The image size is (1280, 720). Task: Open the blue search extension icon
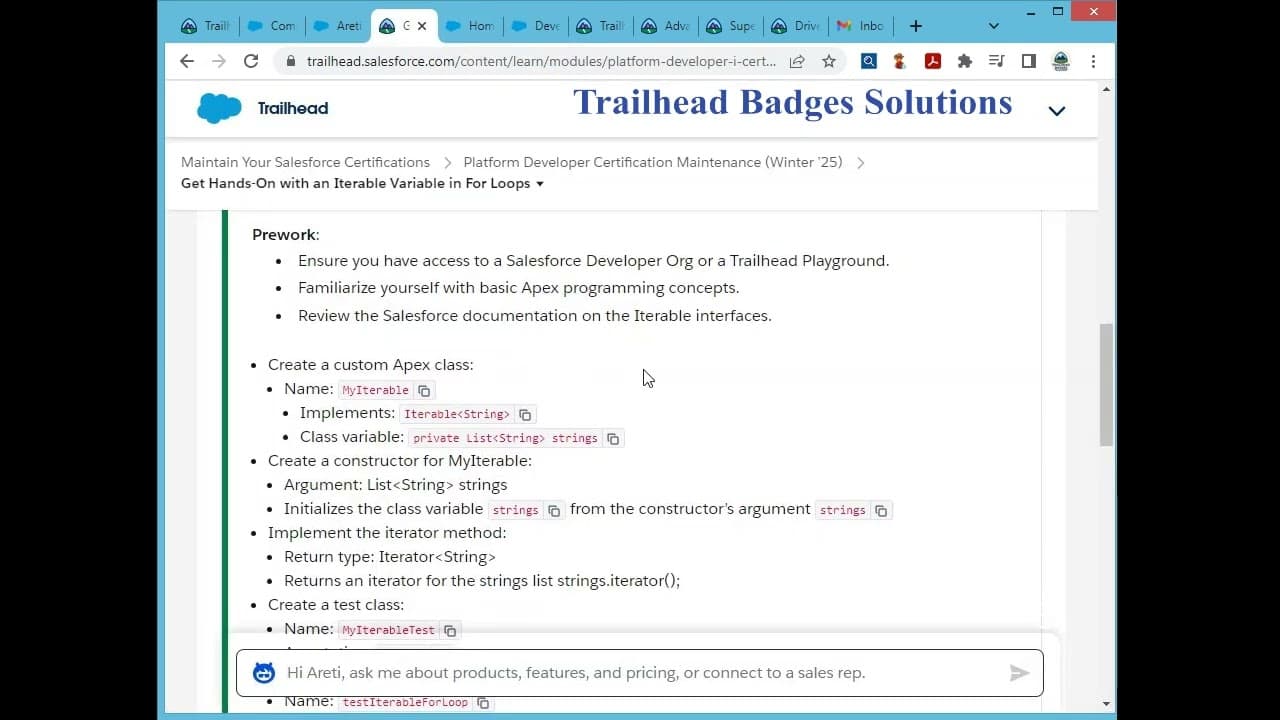tap(869, 61)
